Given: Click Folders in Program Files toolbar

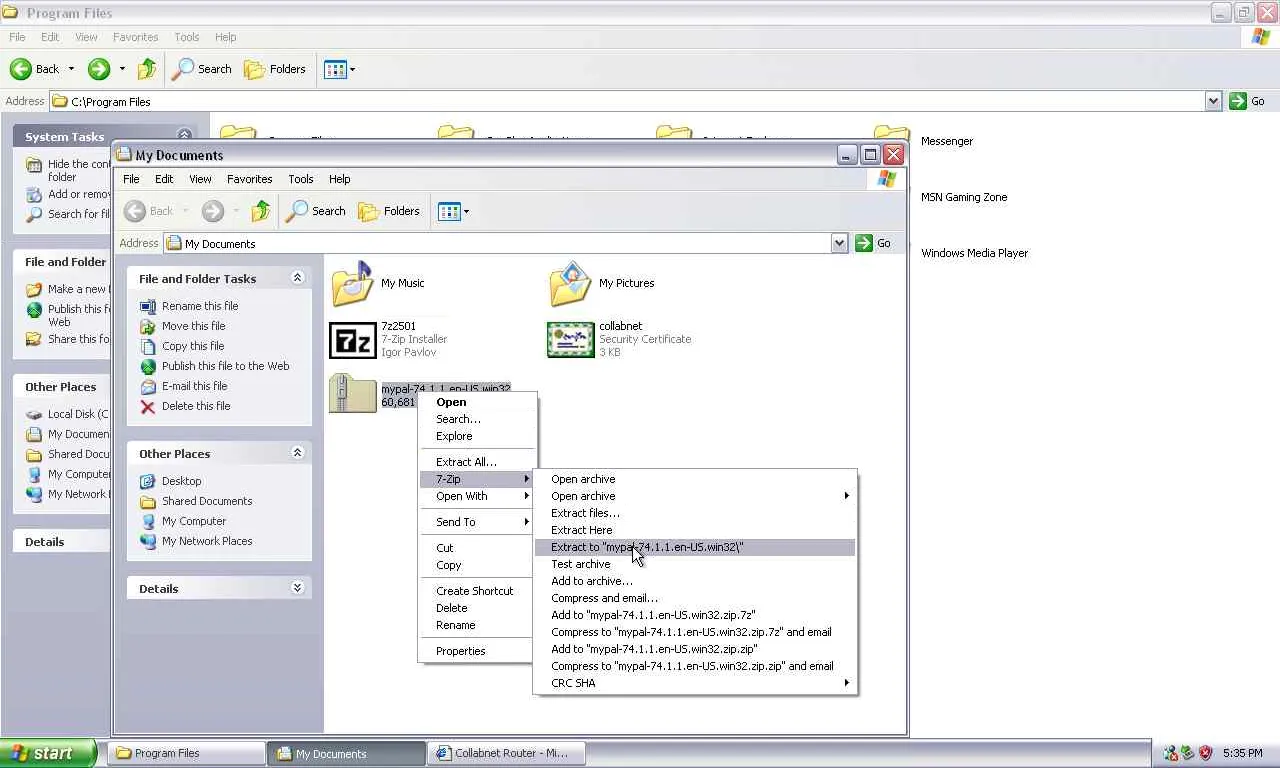Looking at the screenshot, I should [275, 69].
